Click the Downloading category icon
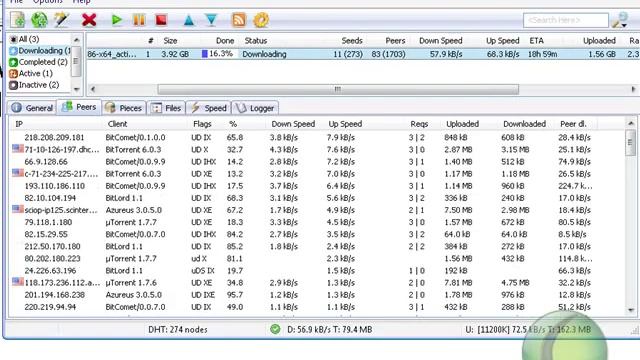Viewport: 640px width, 360px height. click(13, 51)
